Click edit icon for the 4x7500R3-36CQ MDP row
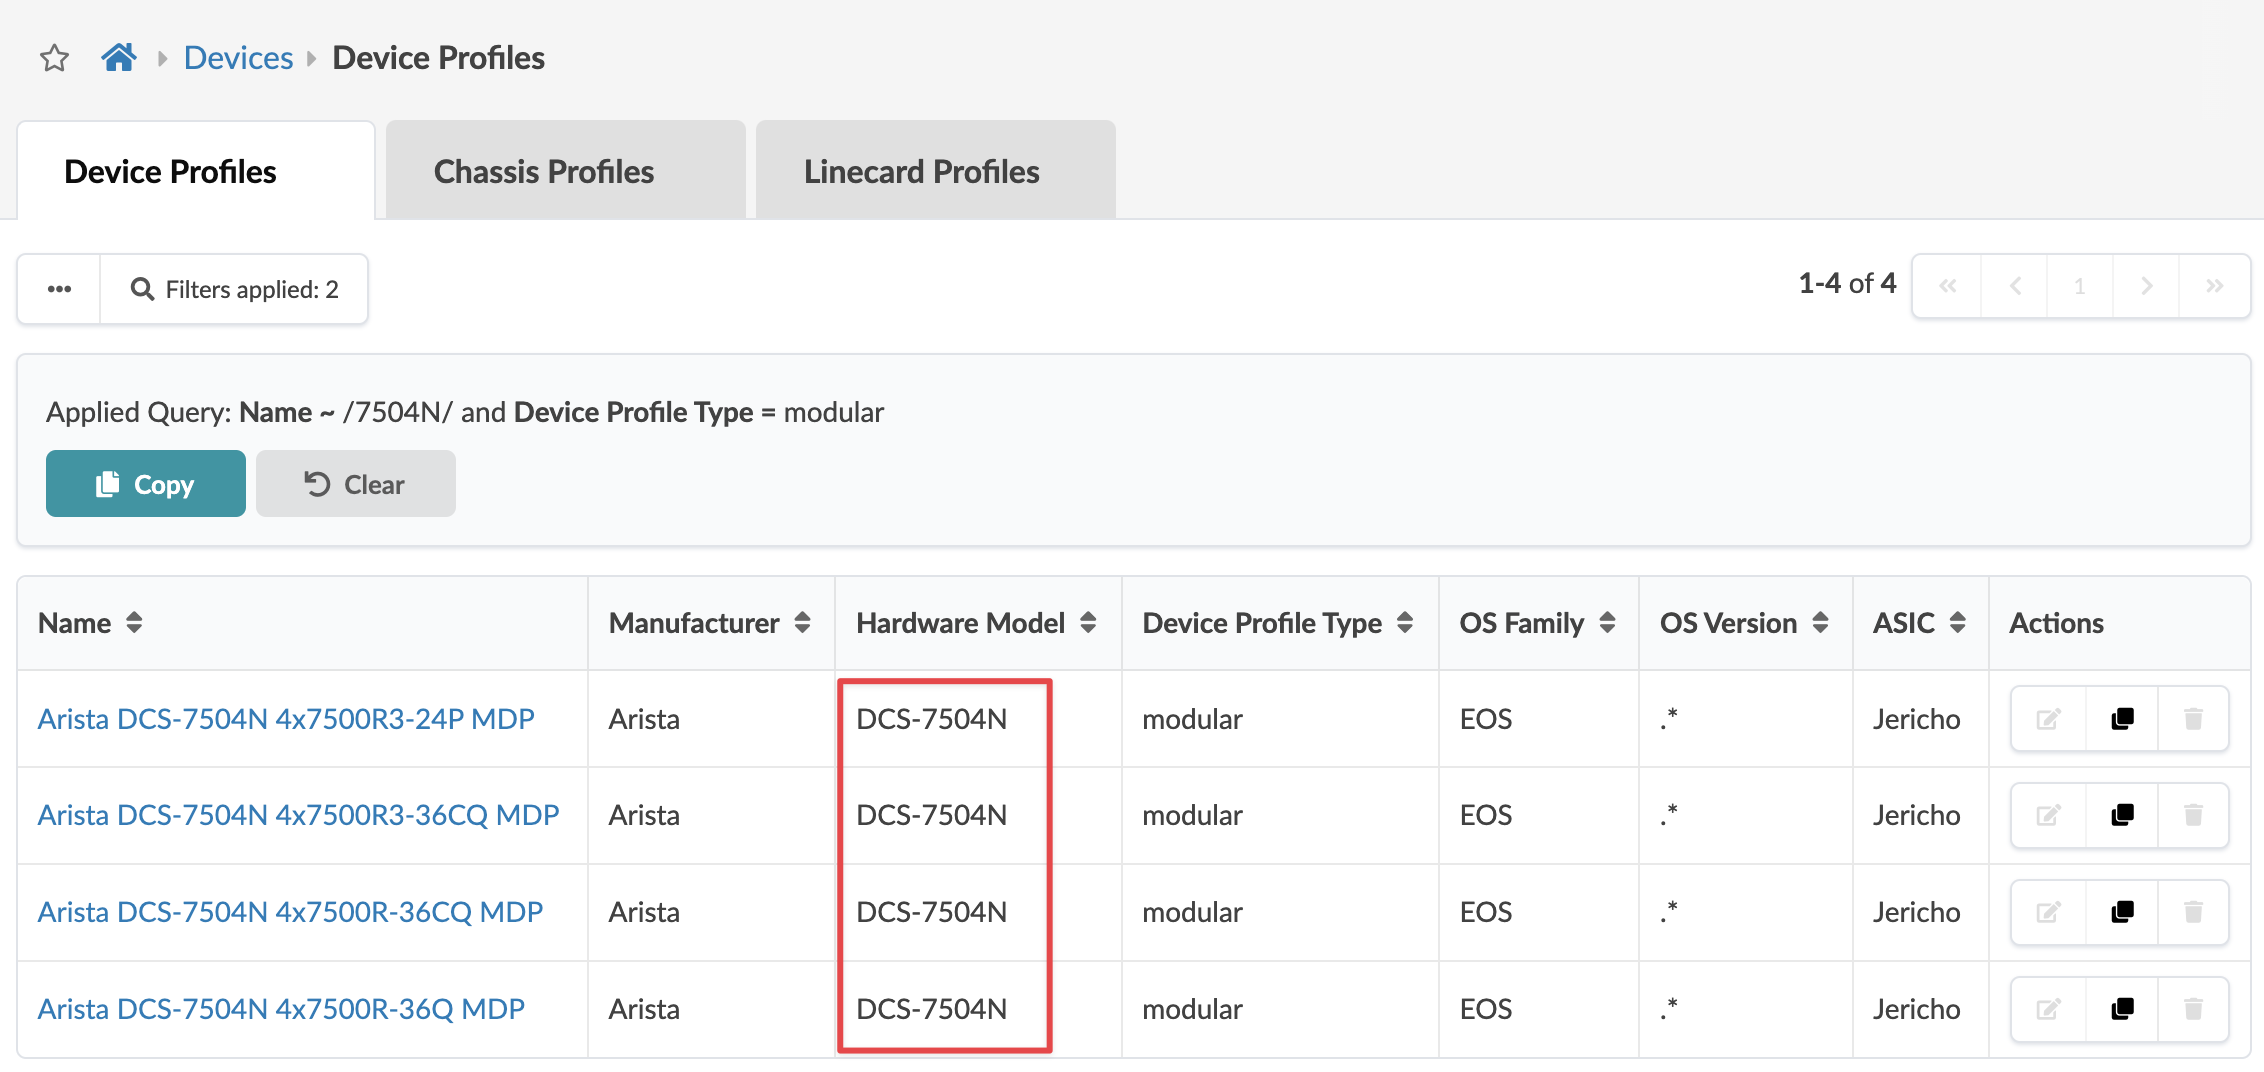2264x1072 pixels. point(2048,816)
